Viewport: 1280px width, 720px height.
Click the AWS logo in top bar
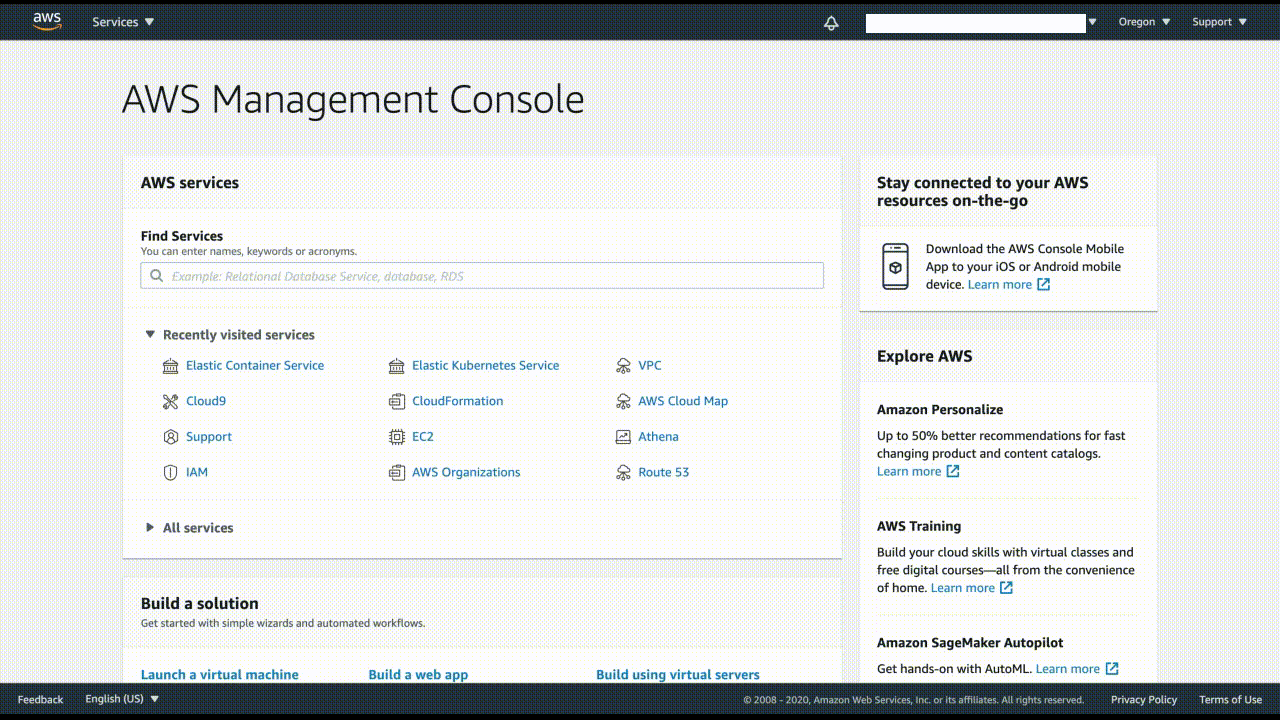(x=45, y=20)
